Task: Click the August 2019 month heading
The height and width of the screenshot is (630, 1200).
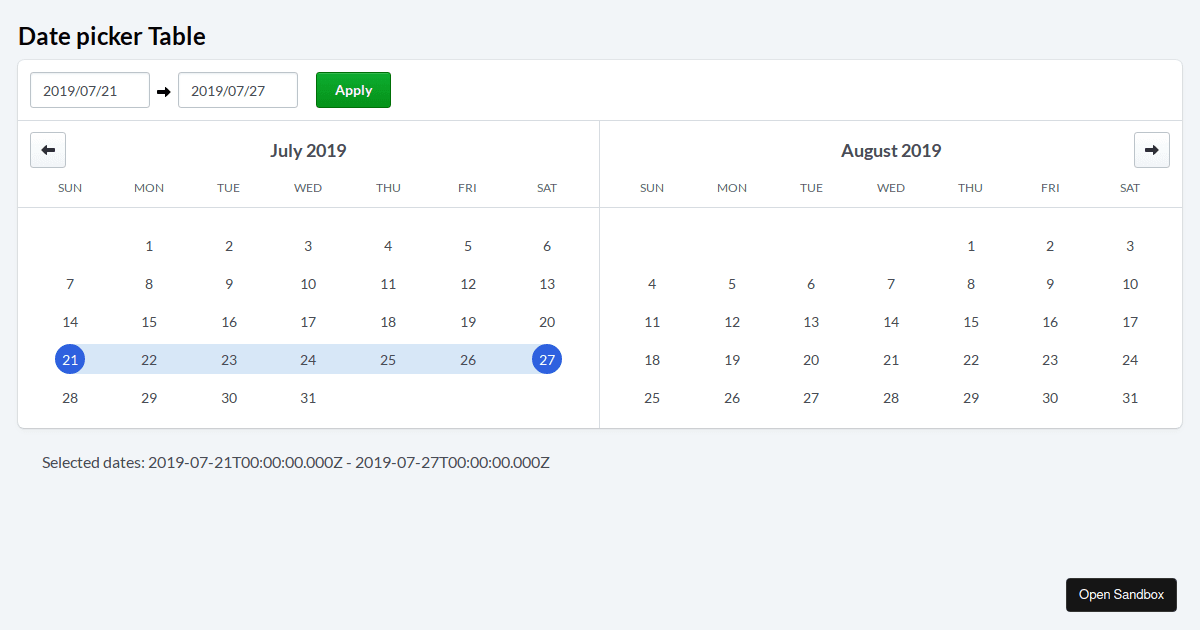Action: click(x=890, y=150)
